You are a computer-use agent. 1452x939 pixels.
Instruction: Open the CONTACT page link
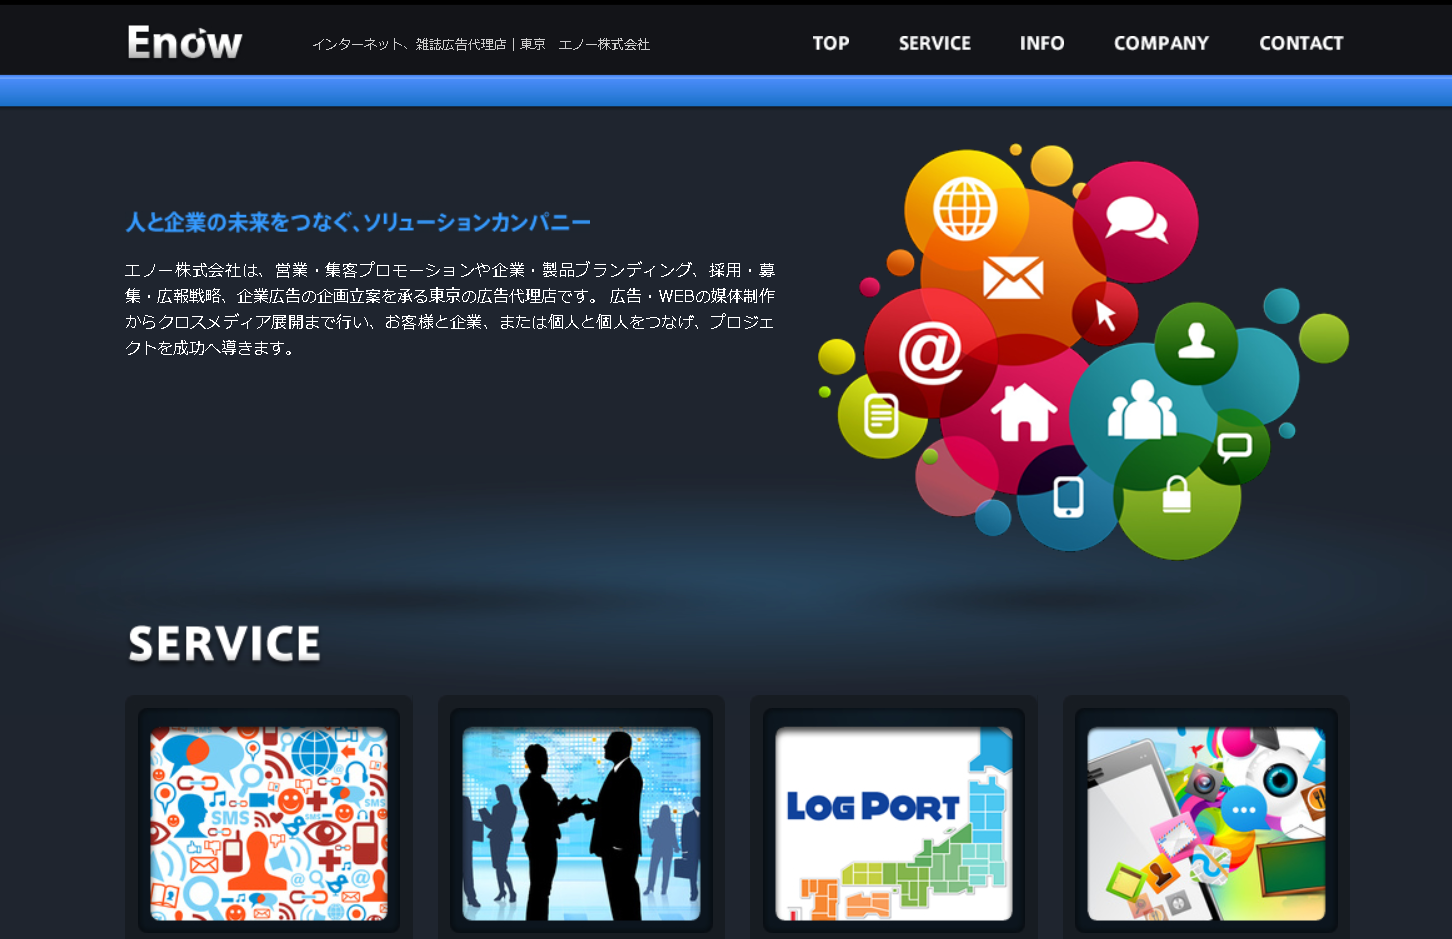click(x=1300, y=43)
